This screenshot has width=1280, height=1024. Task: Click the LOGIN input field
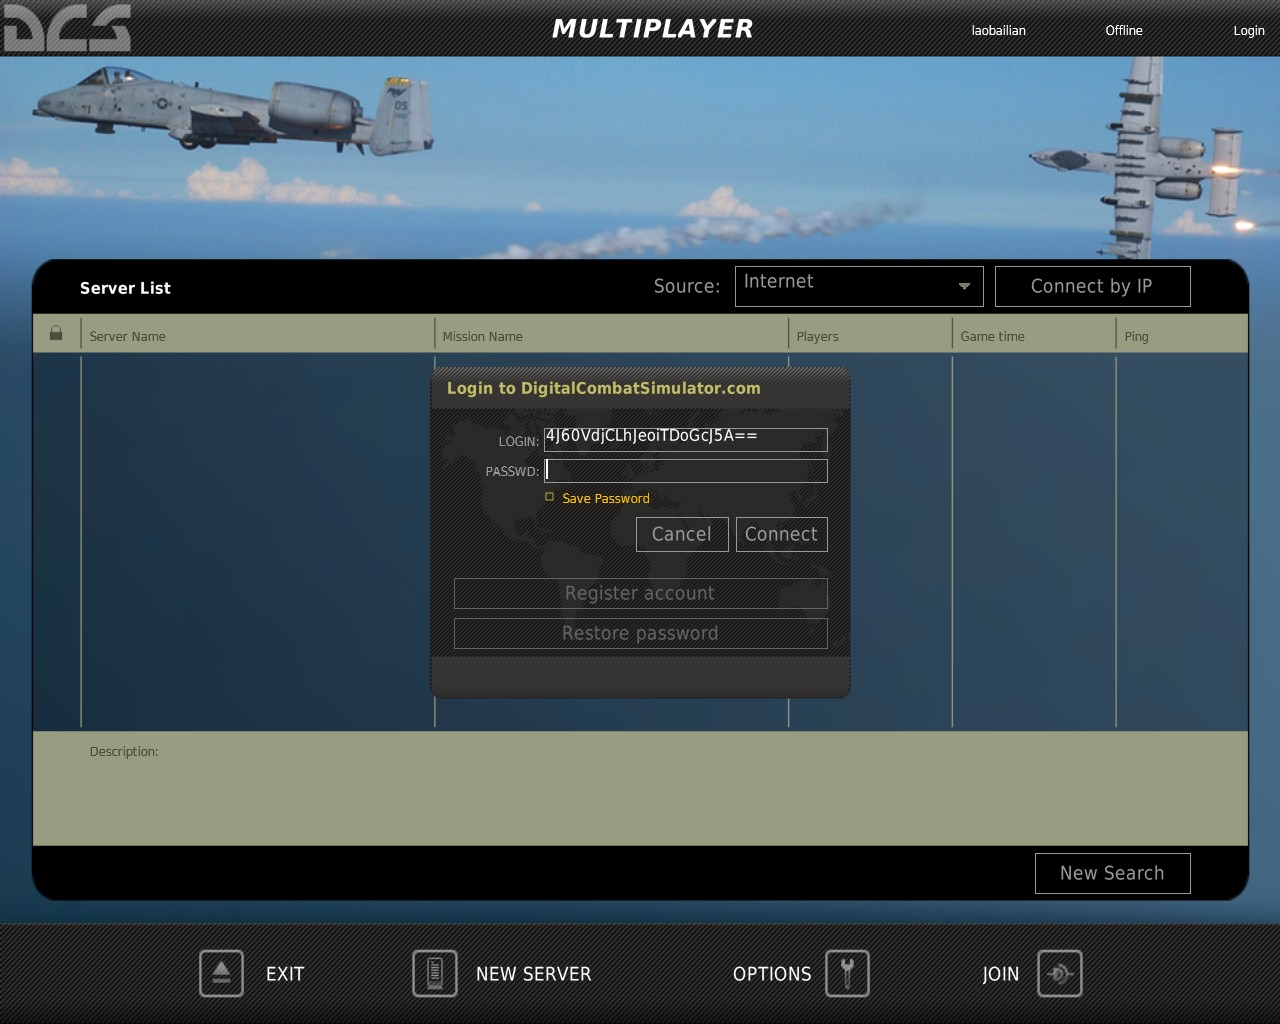[x=685, y=439]
